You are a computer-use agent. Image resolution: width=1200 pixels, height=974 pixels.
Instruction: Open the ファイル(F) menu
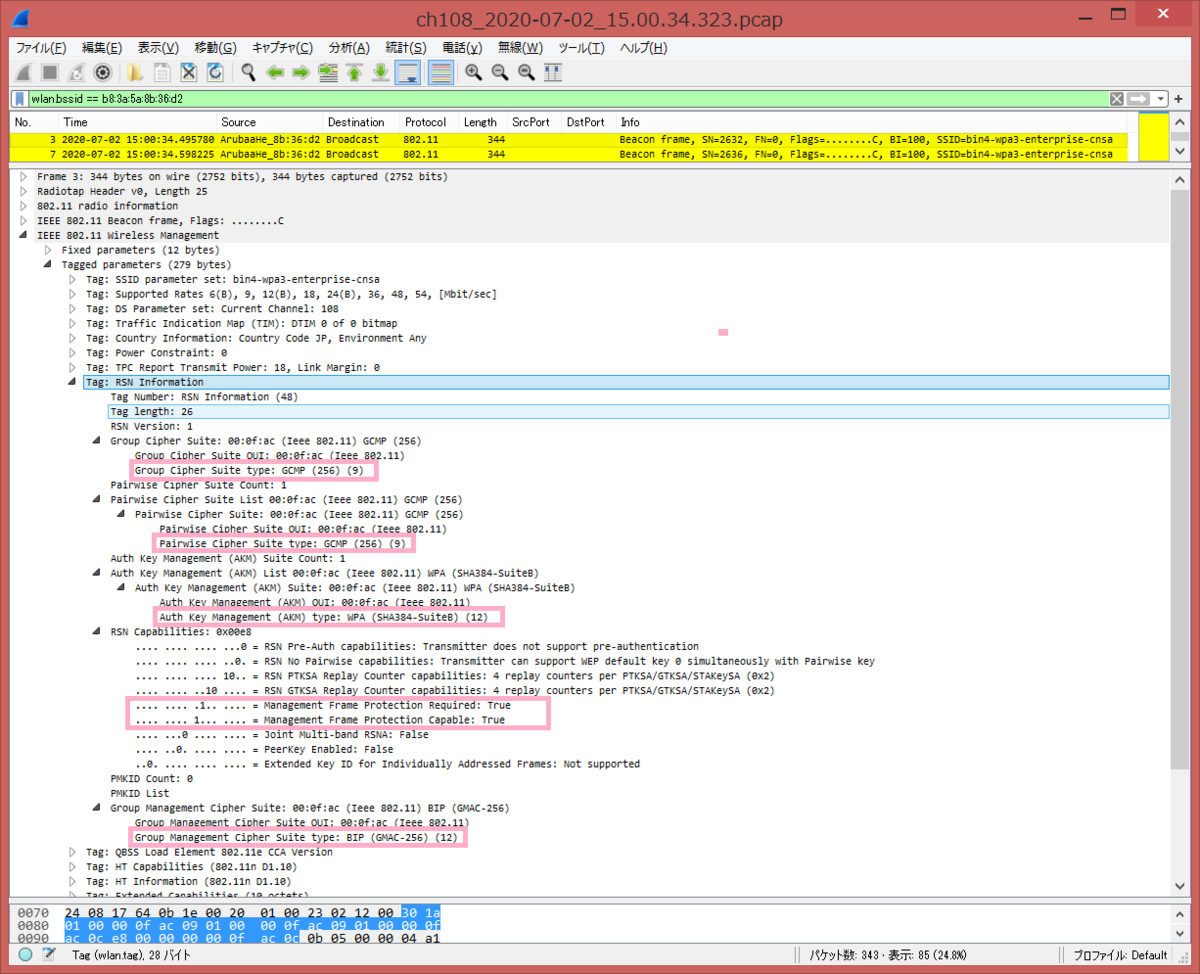pos(41,48)
